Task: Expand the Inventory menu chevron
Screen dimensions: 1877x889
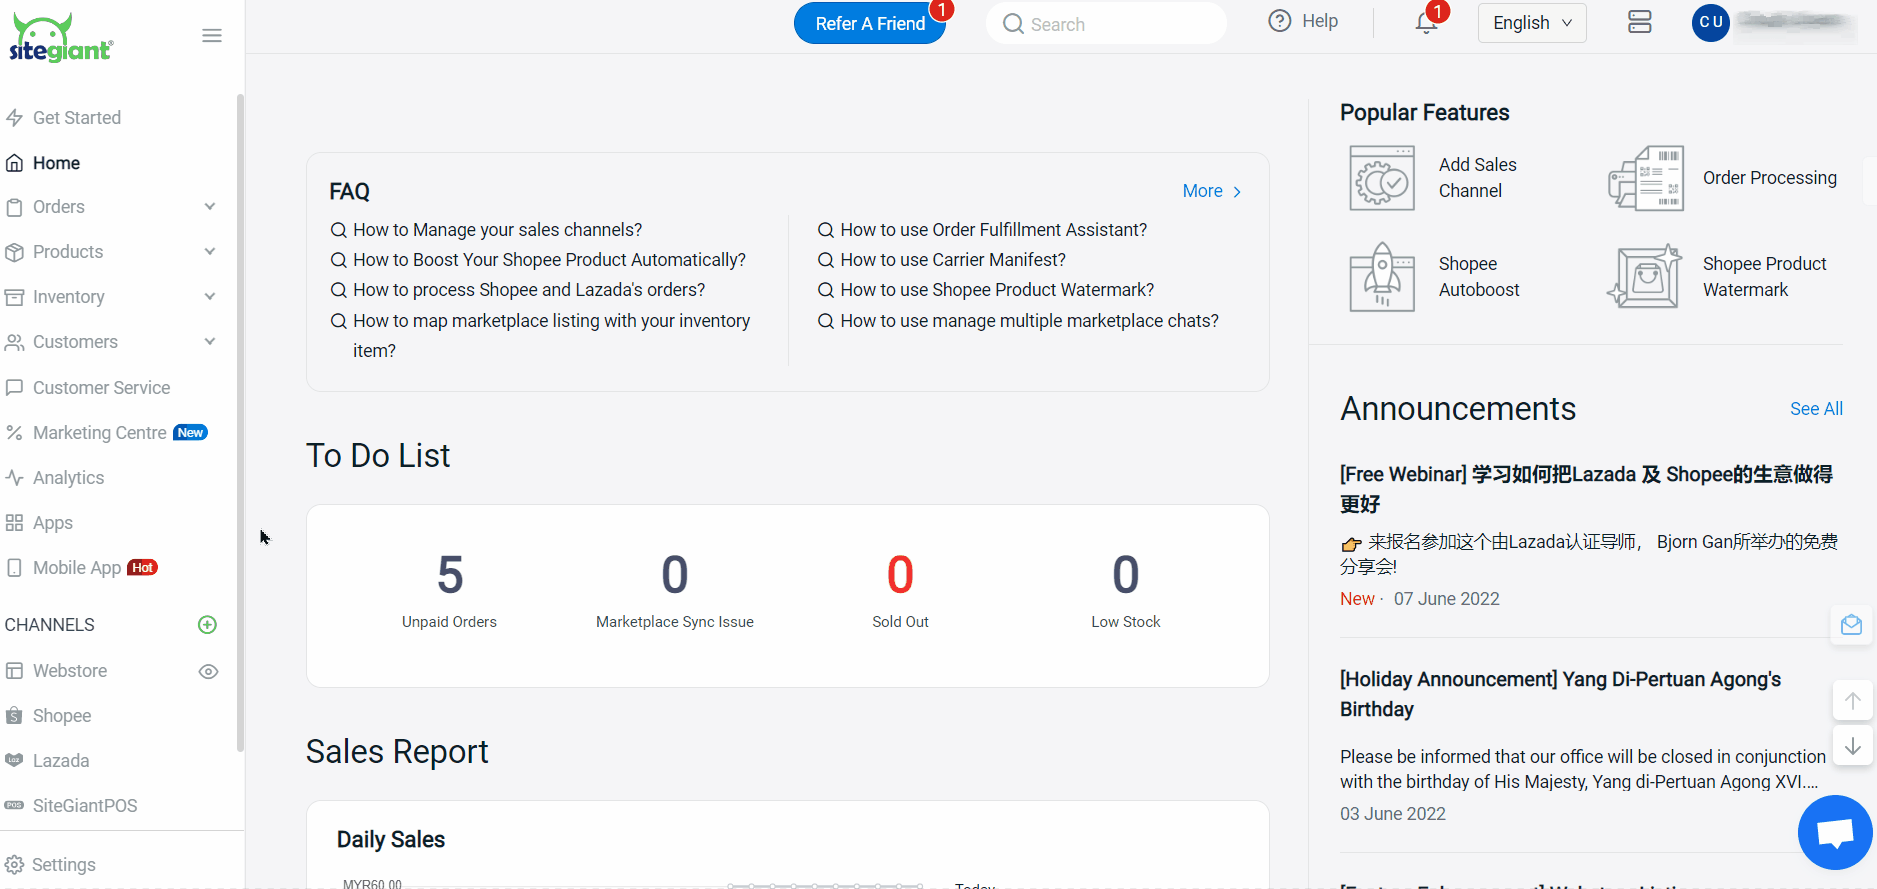Action: (210, 297)
